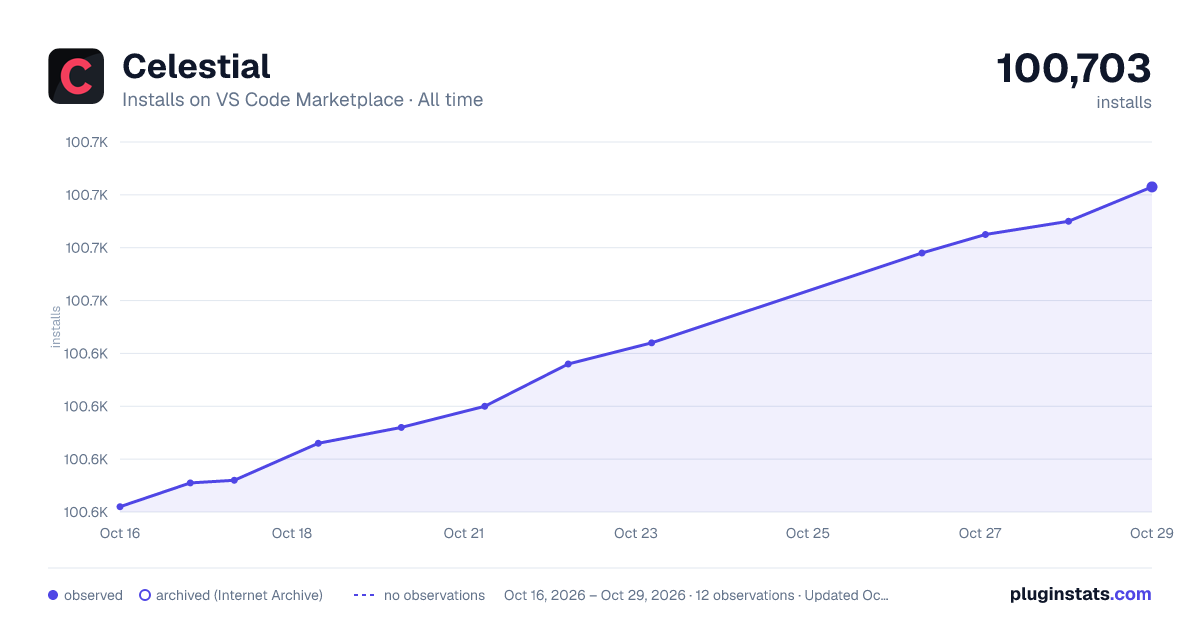1200x630 pixels.
Task: Click the filled observed legend dot
Action: [53, 595]
